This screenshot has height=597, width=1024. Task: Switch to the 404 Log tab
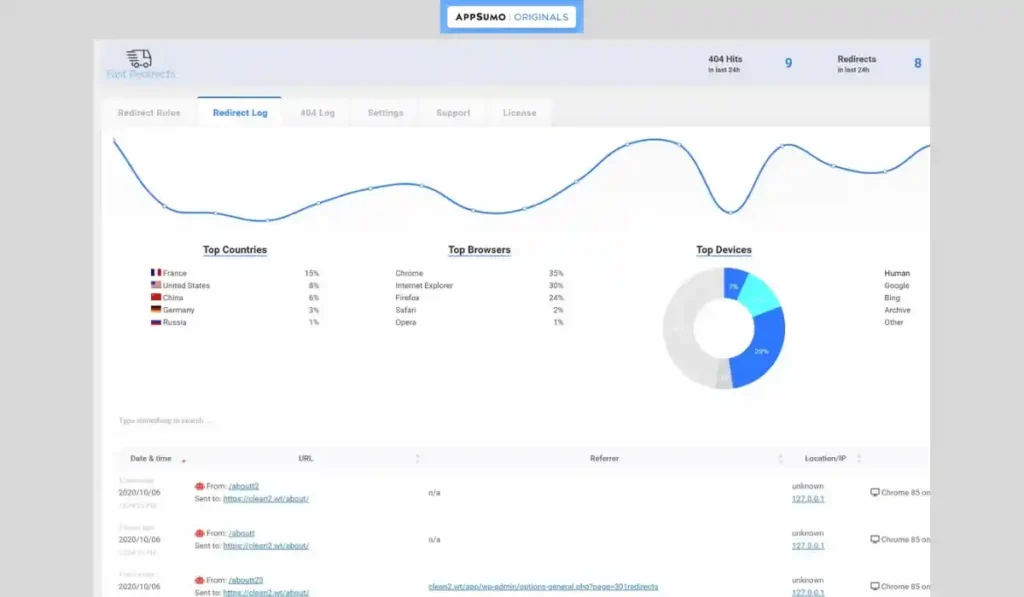(x=317, y=113)
